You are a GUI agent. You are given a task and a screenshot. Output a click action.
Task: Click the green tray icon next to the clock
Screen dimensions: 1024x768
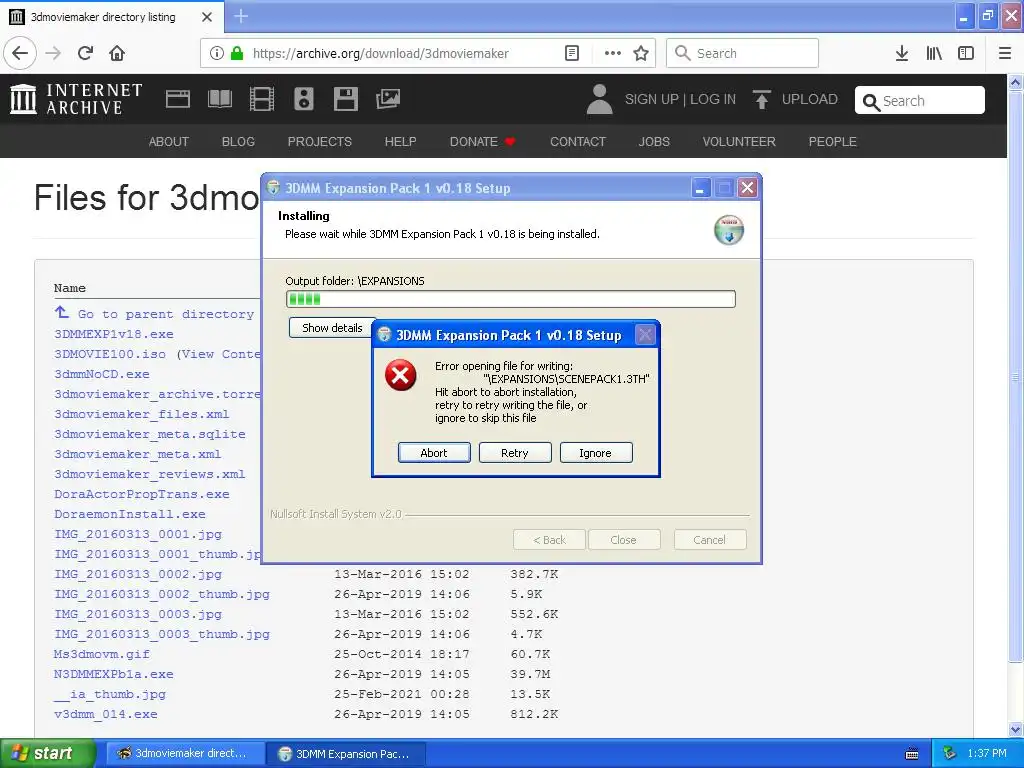pyautogui.click(x=950, y=754)
